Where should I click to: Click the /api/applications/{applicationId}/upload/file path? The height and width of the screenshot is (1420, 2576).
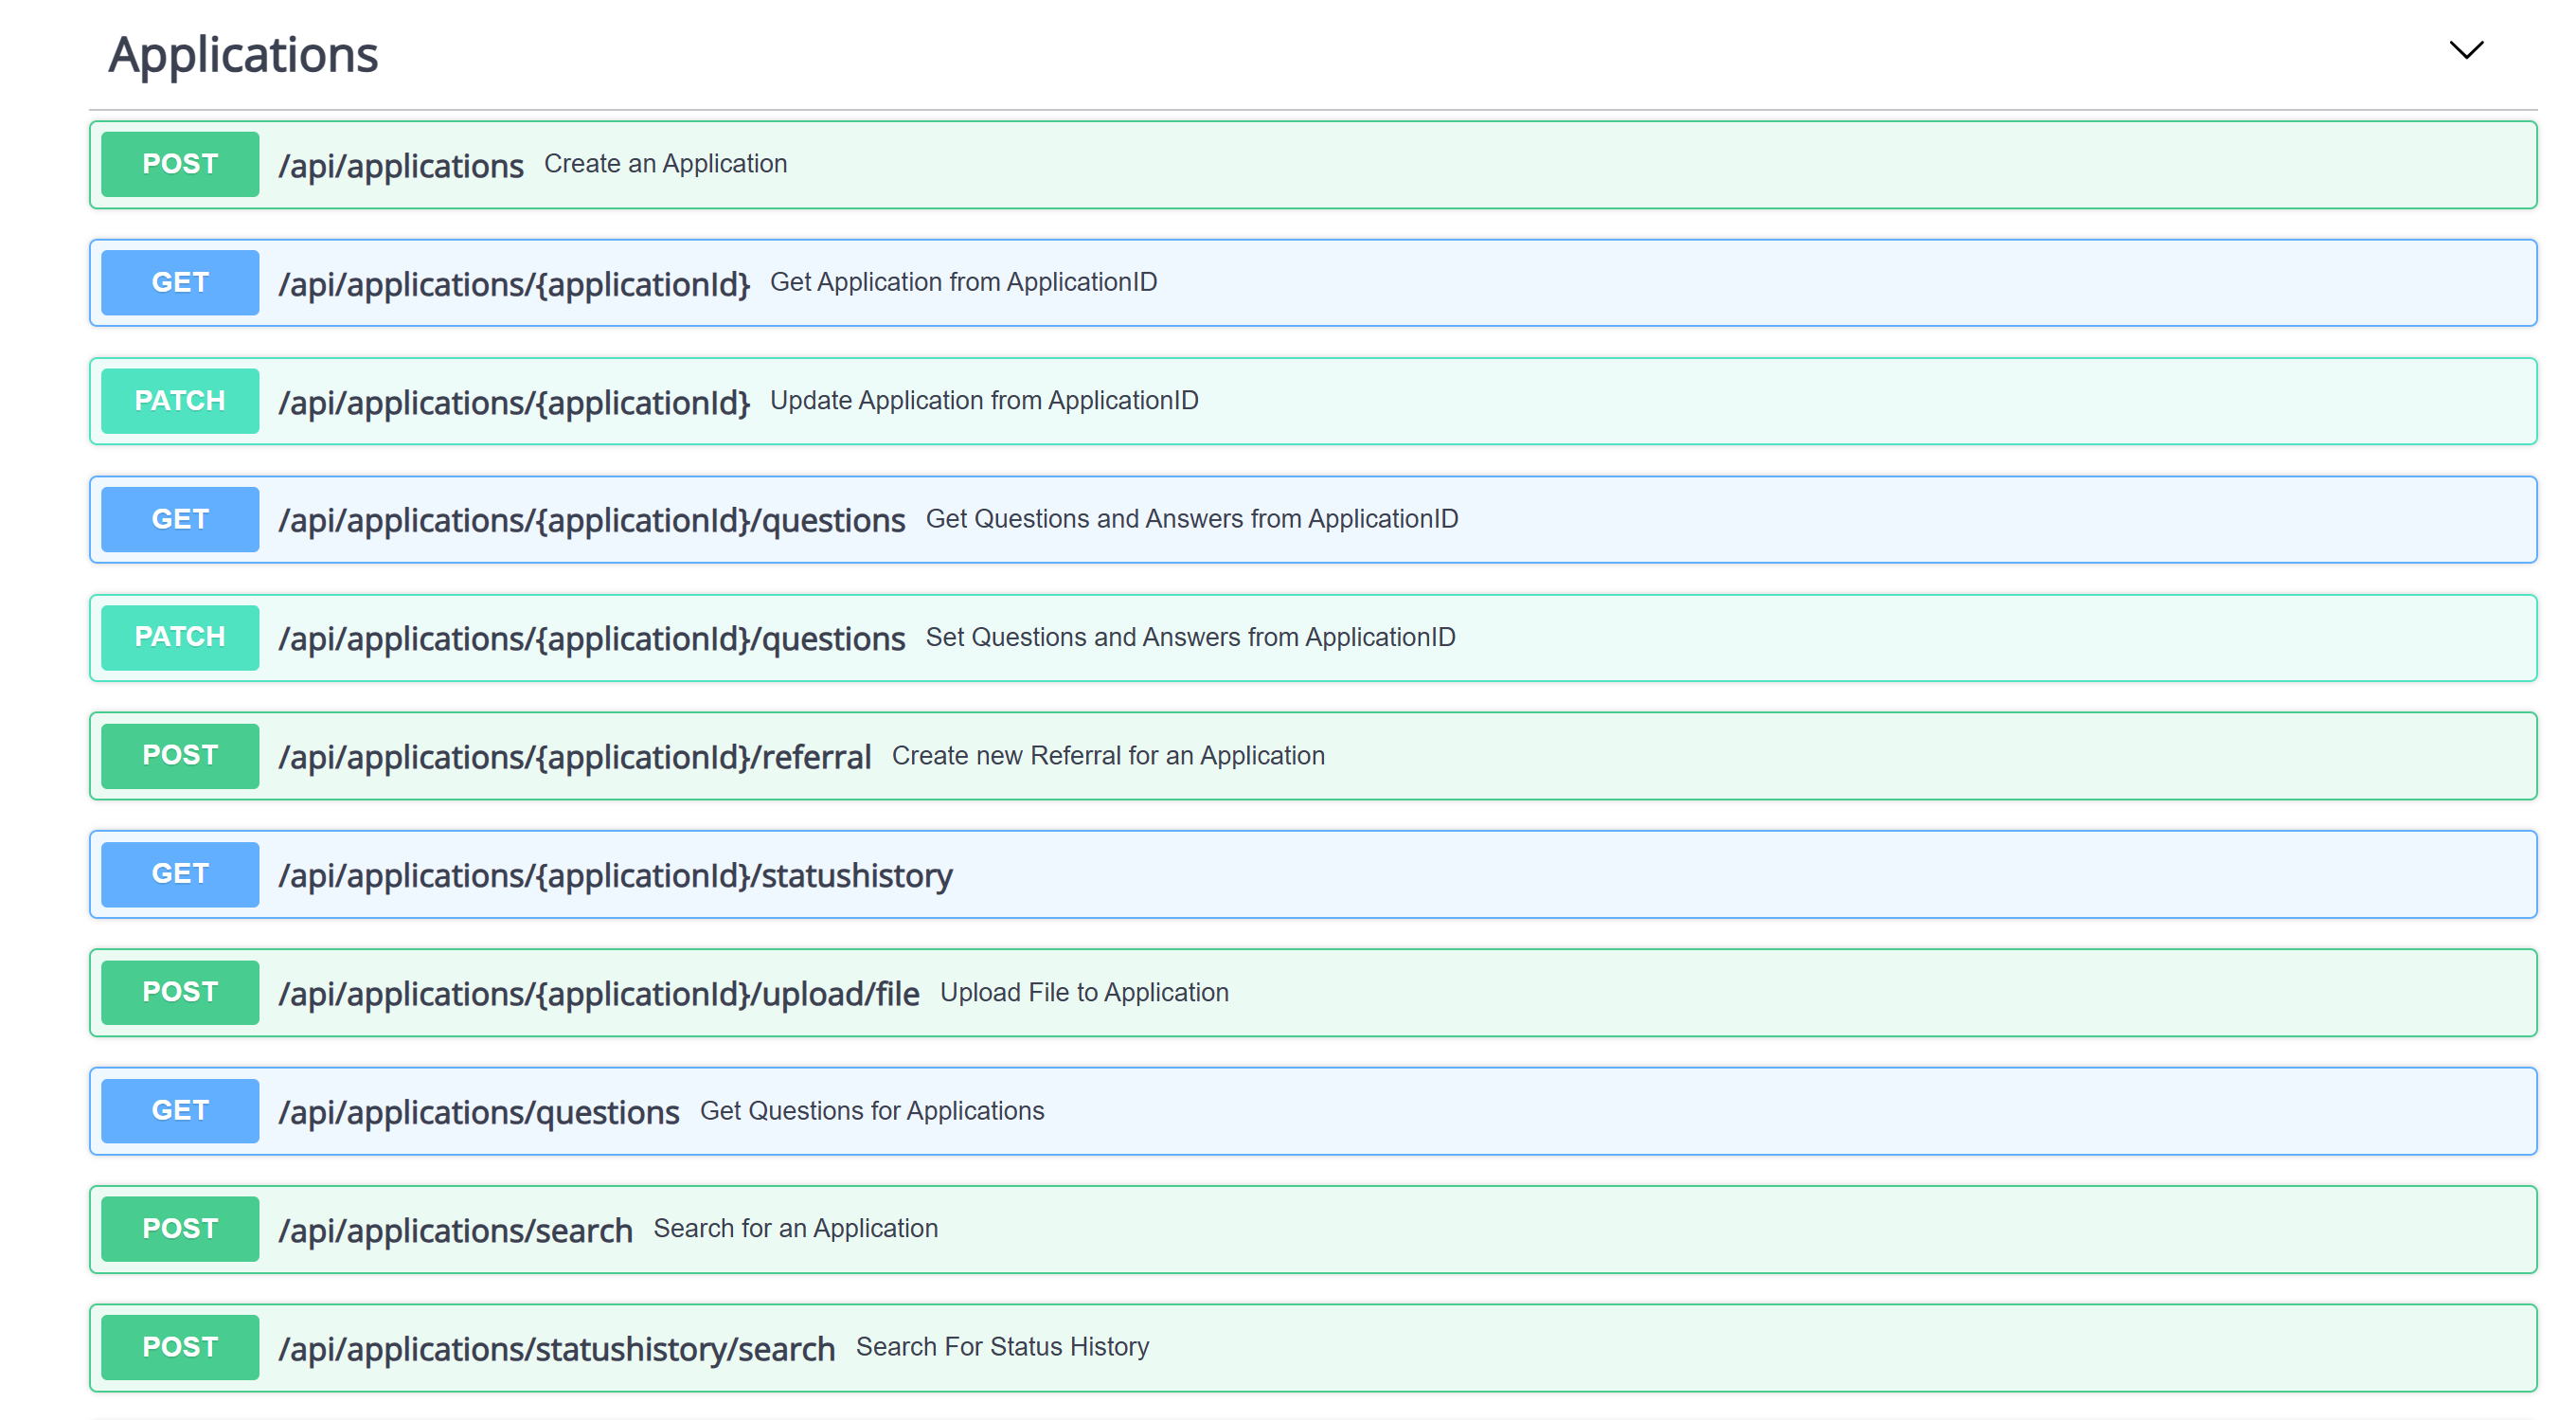tap(598, 994)
